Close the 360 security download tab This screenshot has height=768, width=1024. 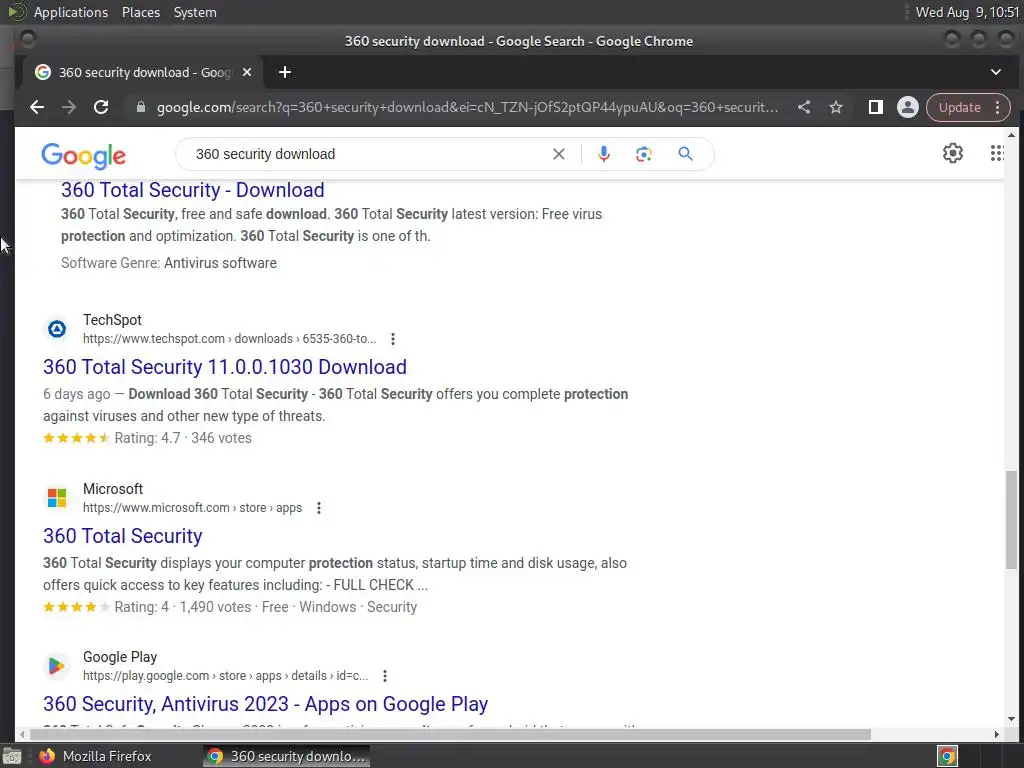click(247, 72)
